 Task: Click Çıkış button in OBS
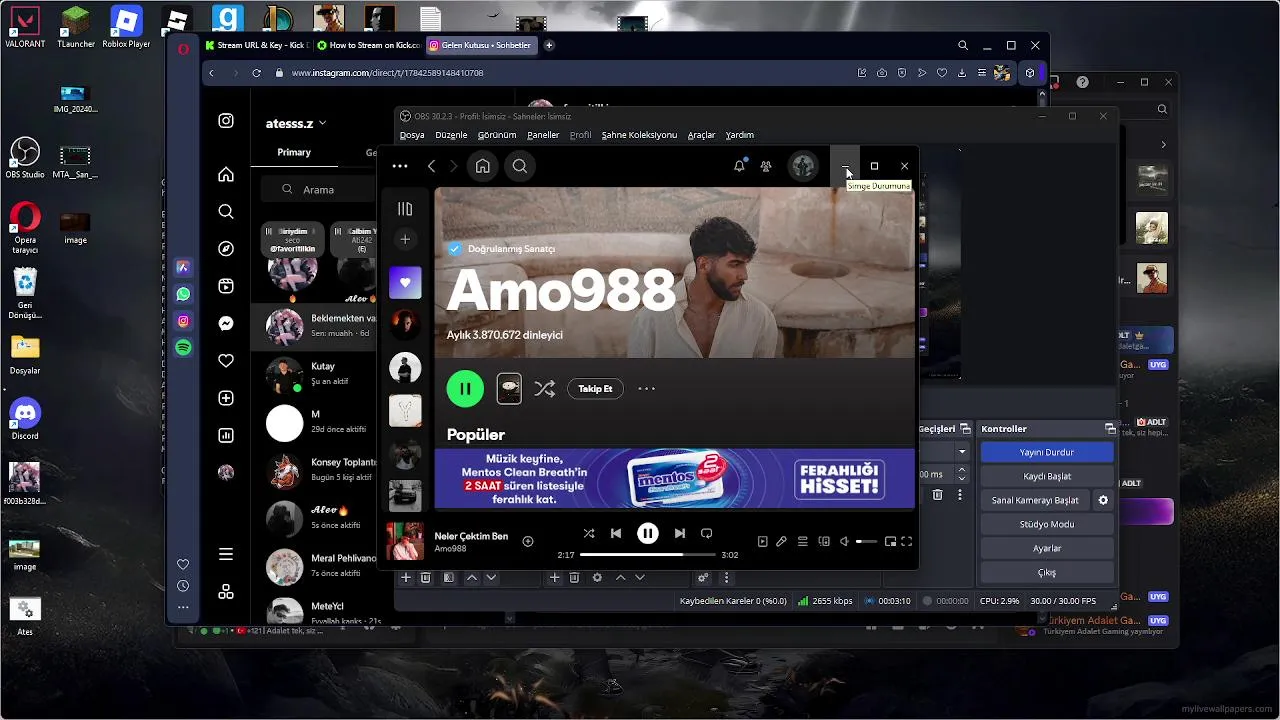pos(1047,572)
